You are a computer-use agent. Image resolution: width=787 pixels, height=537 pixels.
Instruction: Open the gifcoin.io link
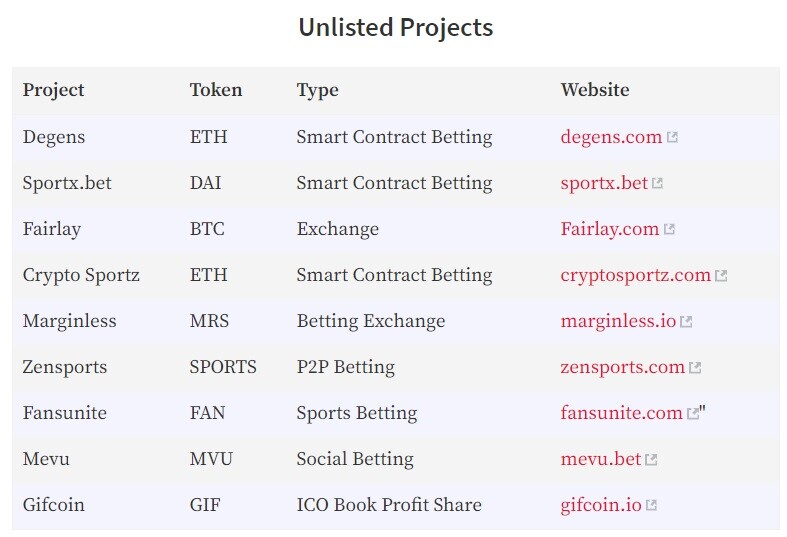pos(601,505)
